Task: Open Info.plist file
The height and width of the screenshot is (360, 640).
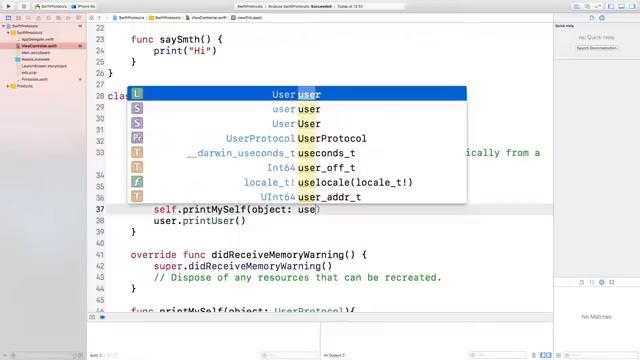Action: (x=29, y=73)
